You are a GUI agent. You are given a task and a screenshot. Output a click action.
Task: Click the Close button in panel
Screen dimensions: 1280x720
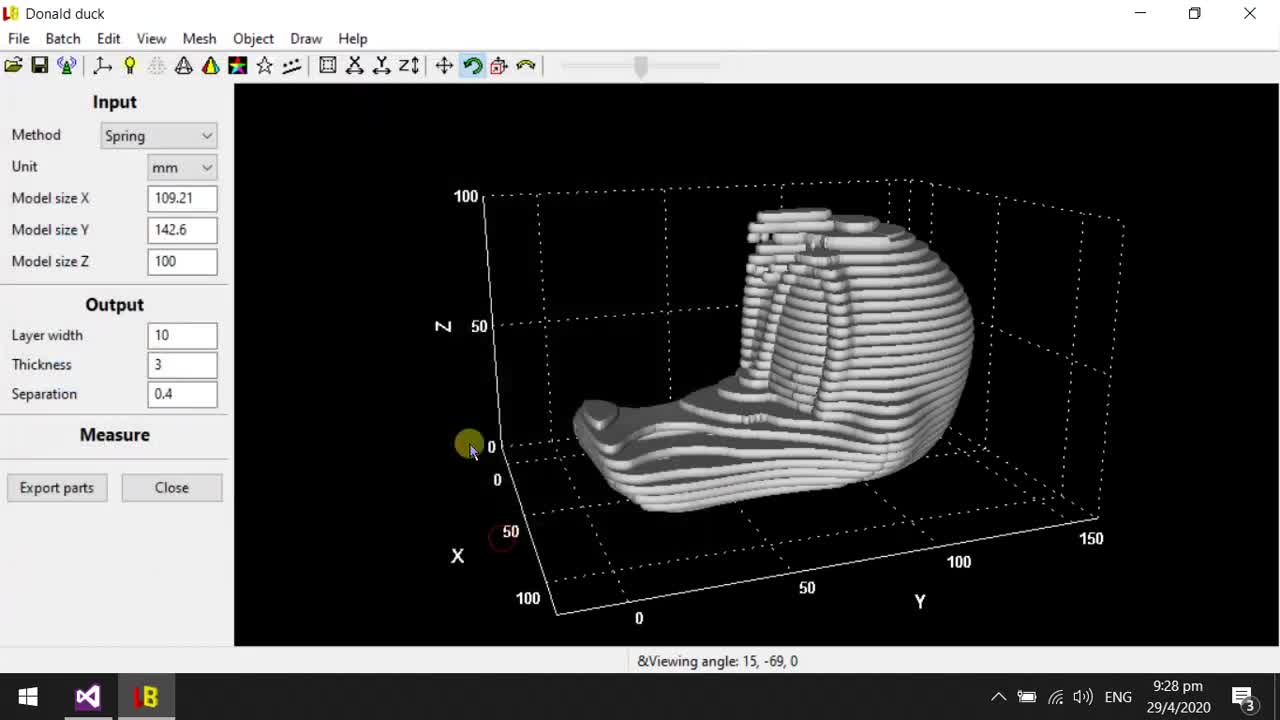[x=172, y=488]
